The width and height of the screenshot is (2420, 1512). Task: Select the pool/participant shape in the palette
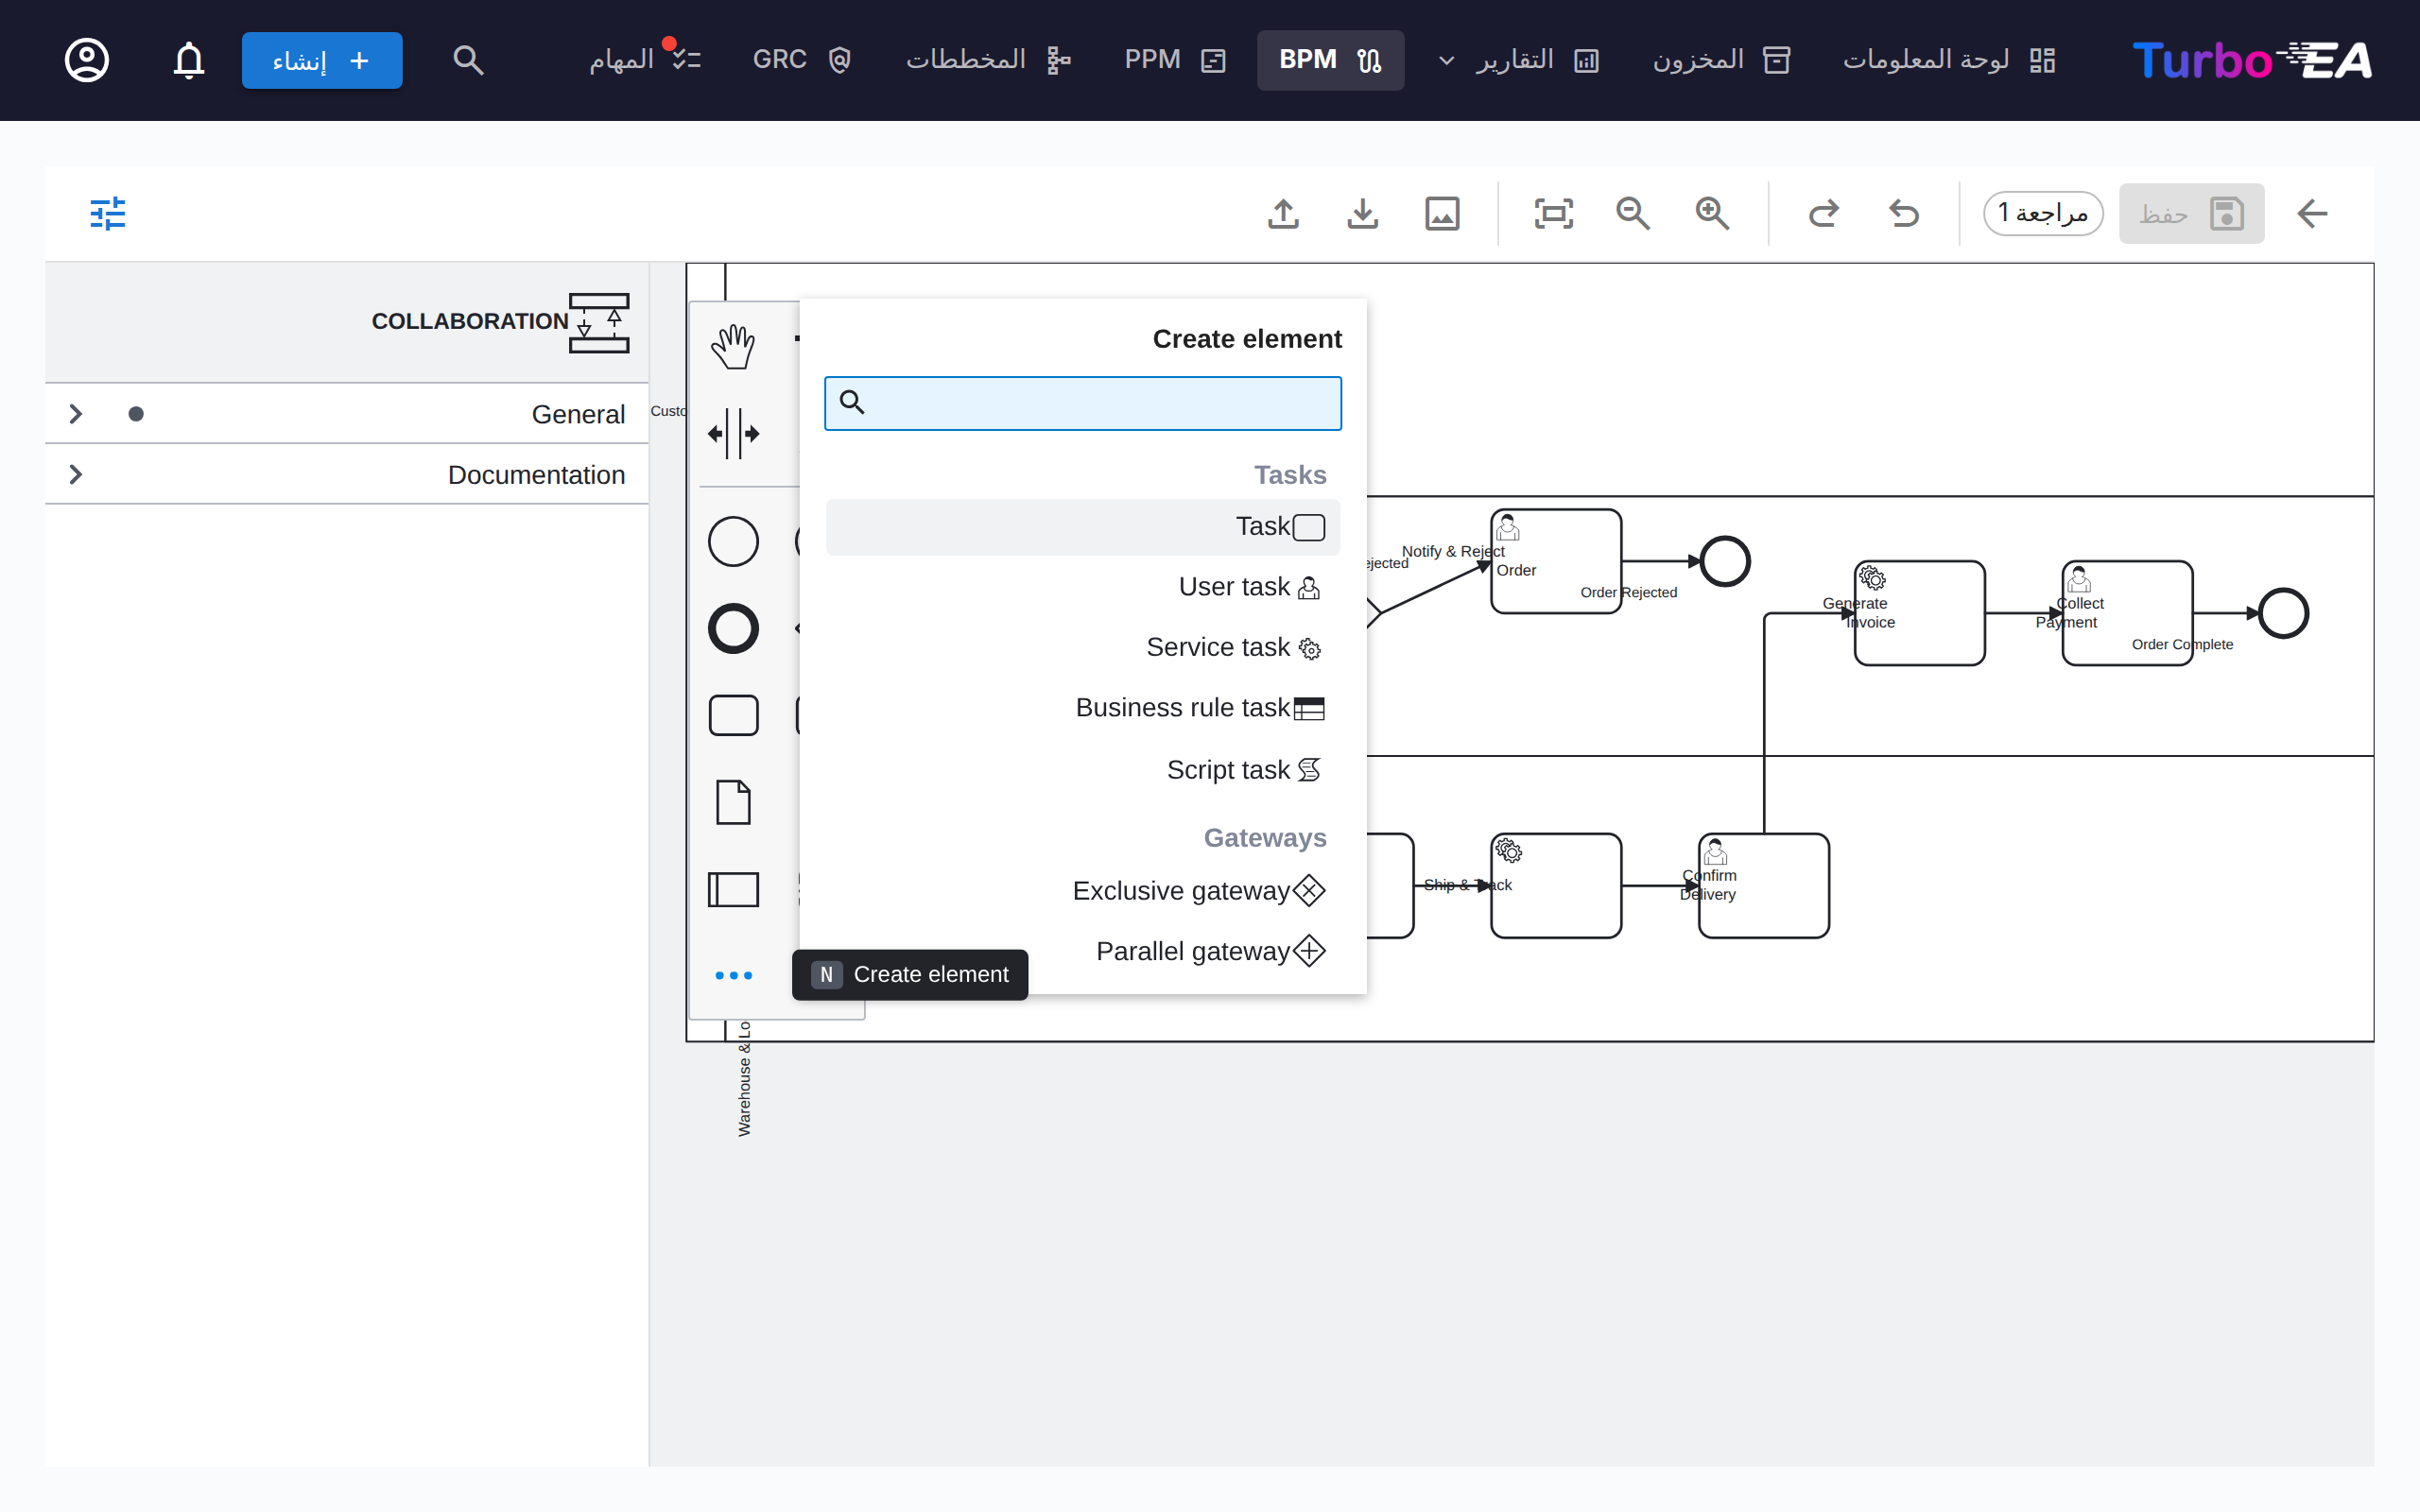pyautogui.click(x=733, y=889)
